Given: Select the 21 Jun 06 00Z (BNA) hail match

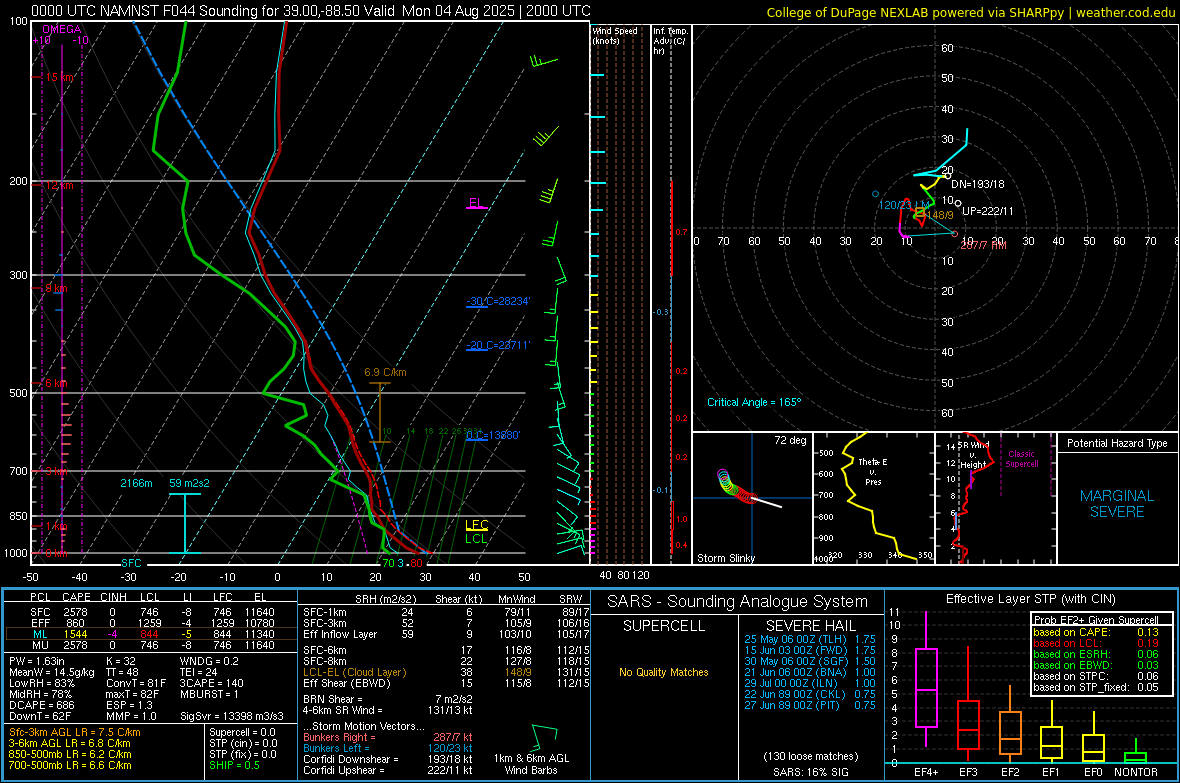Looking at the screenshot, I should pyautogui.click(x=810, y=672).
